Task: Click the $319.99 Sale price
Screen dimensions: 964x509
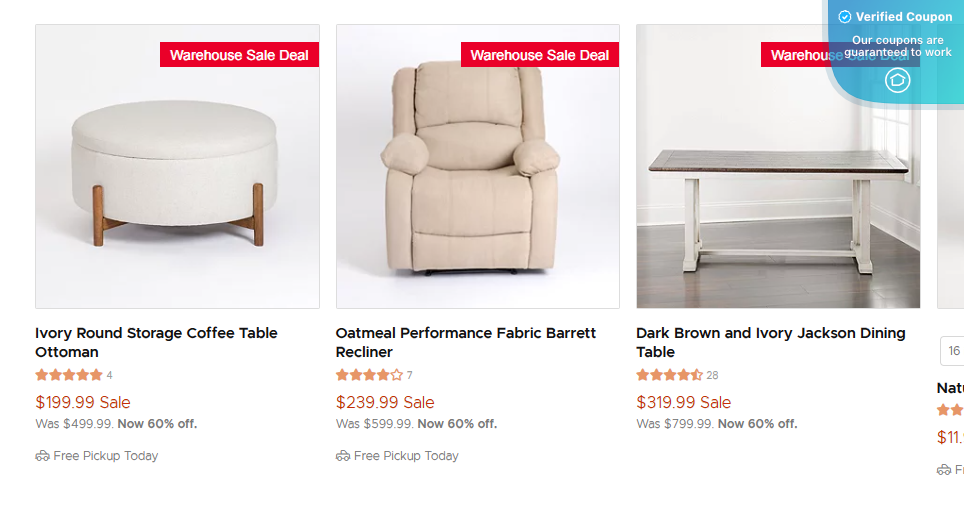Action: pyautogui.click(x=684, y=402)
